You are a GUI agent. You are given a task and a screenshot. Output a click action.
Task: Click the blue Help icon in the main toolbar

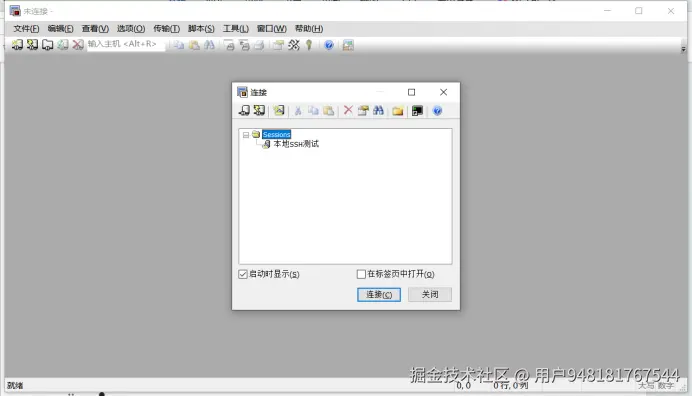click(329, 45)
